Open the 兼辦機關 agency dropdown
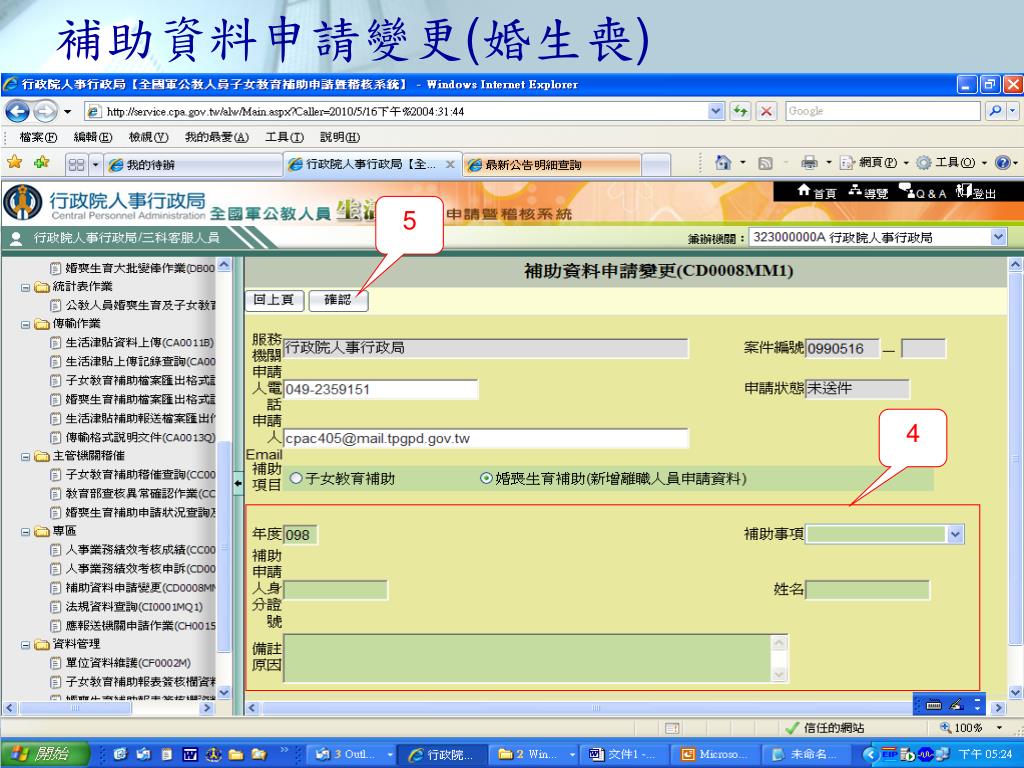 pos(996,237)
